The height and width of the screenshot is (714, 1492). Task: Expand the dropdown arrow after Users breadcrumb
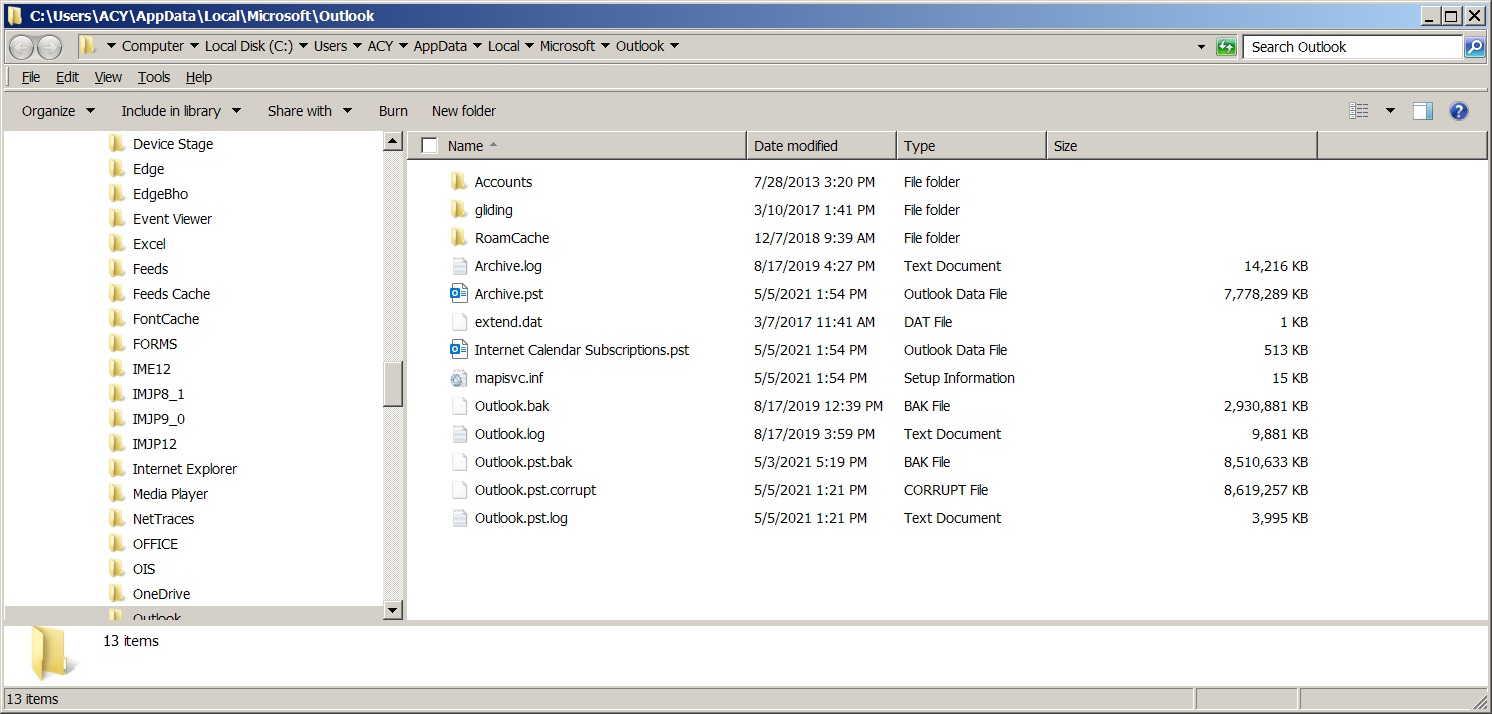click(x=357, y=46)
